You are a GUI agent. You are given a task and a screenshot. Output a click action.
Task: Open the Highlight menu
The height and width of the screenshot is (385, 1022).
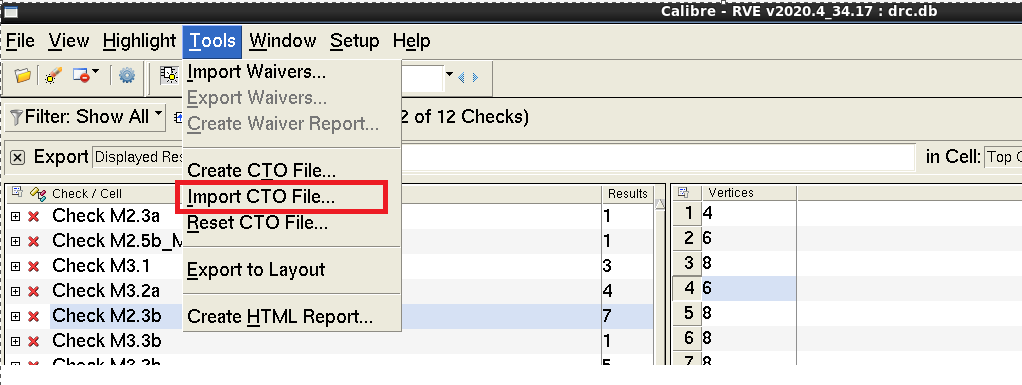click(139, 42)
